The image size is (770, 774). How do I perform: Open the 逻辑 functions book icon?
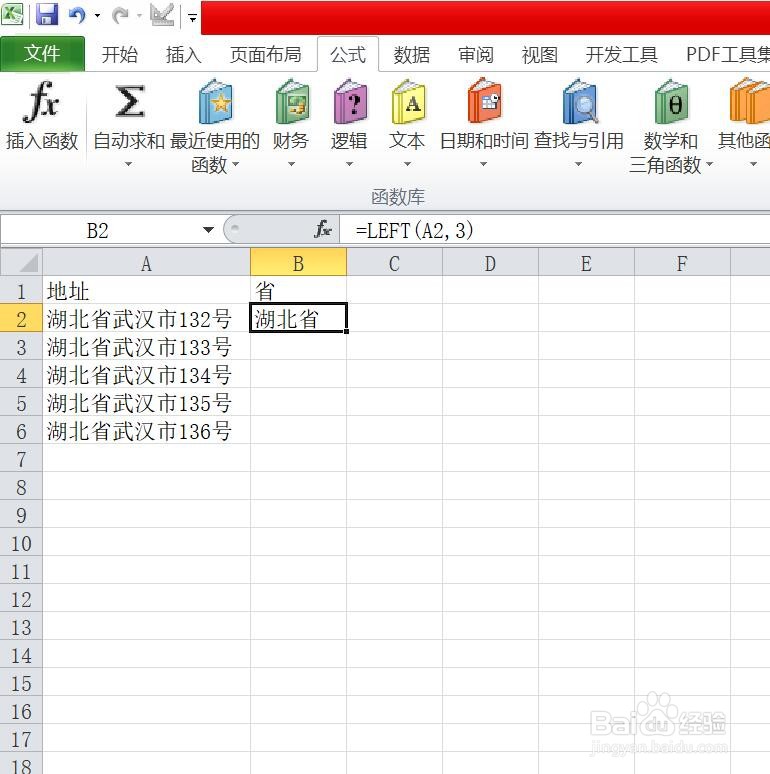click(x=350, y=102)
